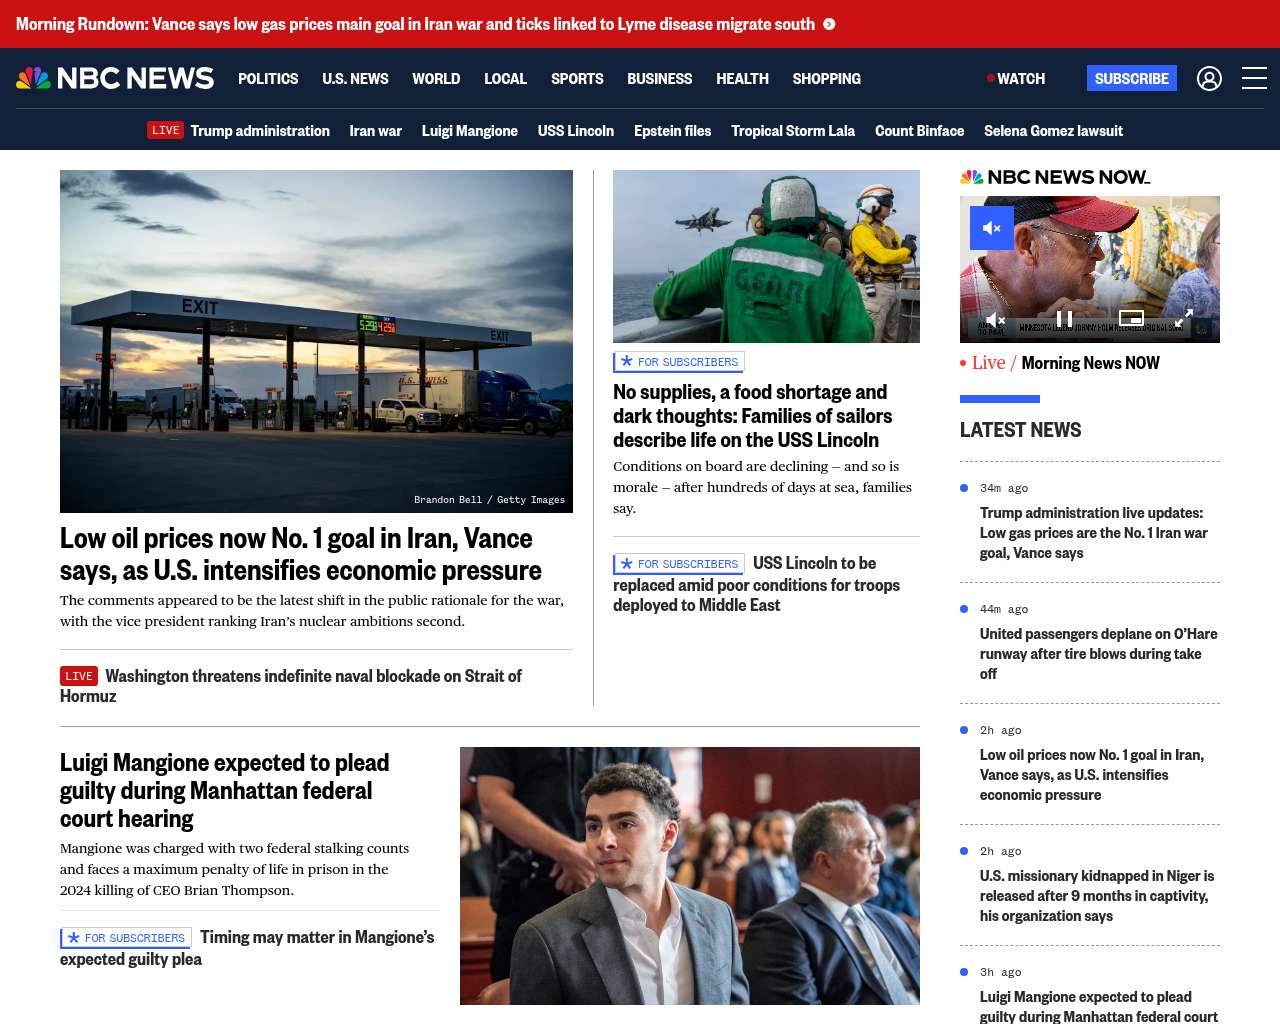Click the '3h ago' timestamp
Image resolution: width=1280 pixels, height=1024 pixels.
pyautogui.click(x=1001, y=972)
